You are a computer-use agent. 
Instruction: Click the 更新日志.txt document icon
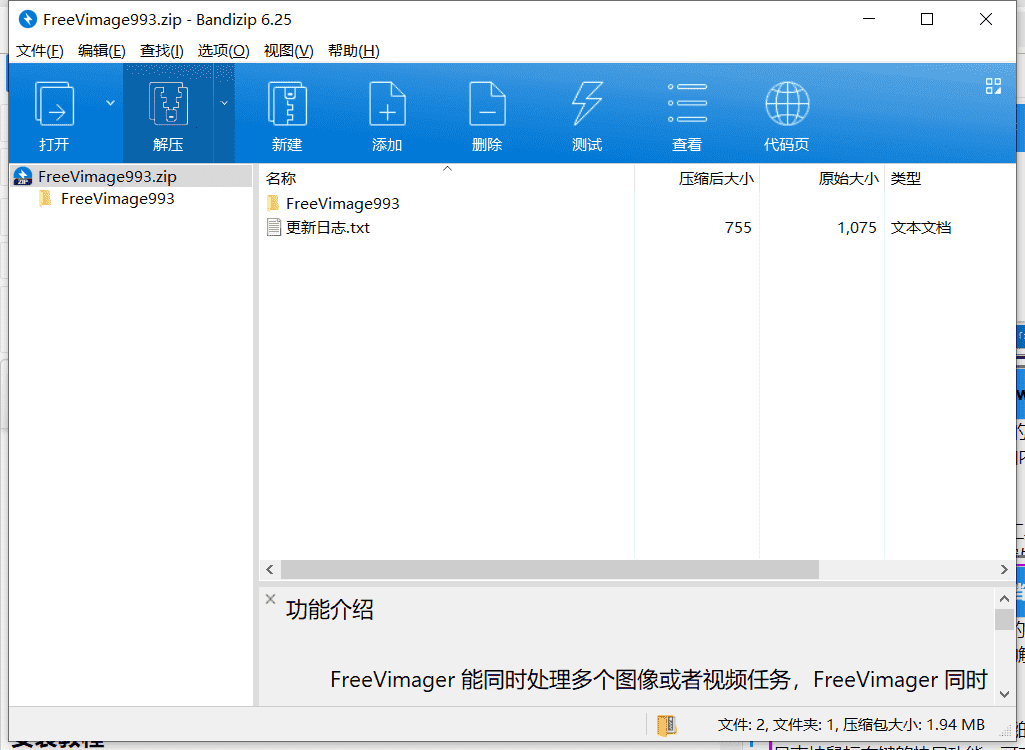point(274,228)
